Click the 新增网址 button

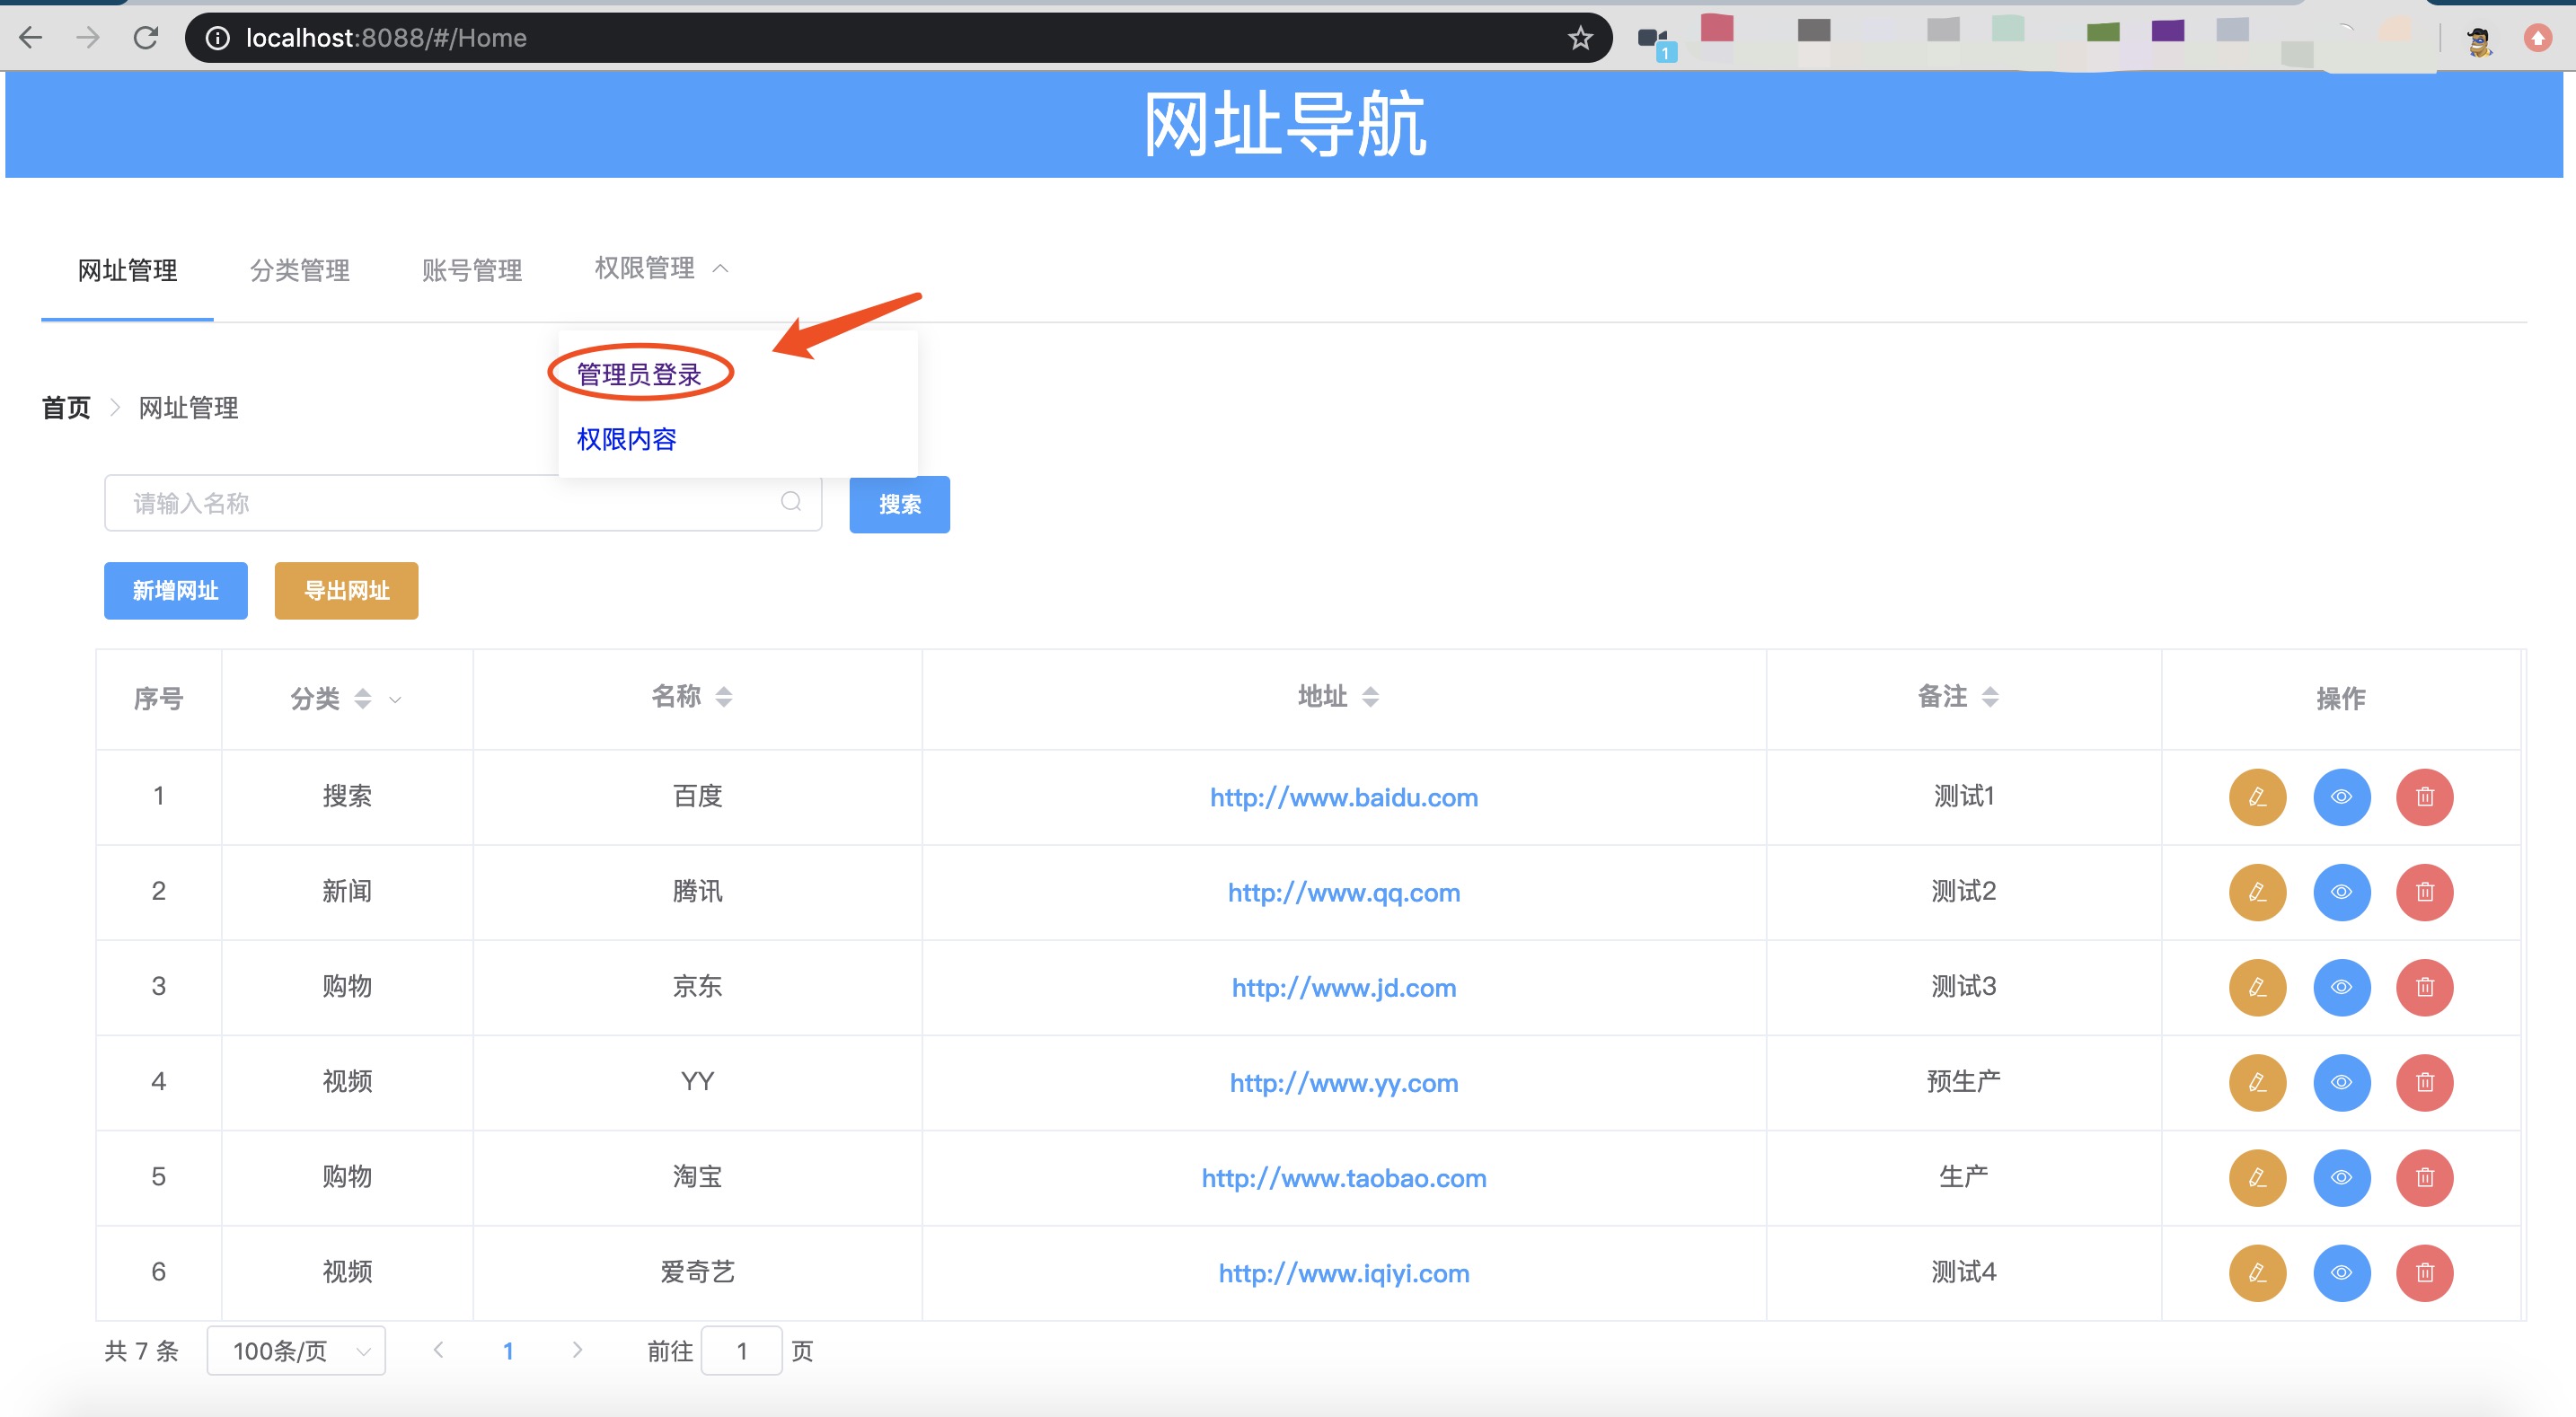coord(176,590)
